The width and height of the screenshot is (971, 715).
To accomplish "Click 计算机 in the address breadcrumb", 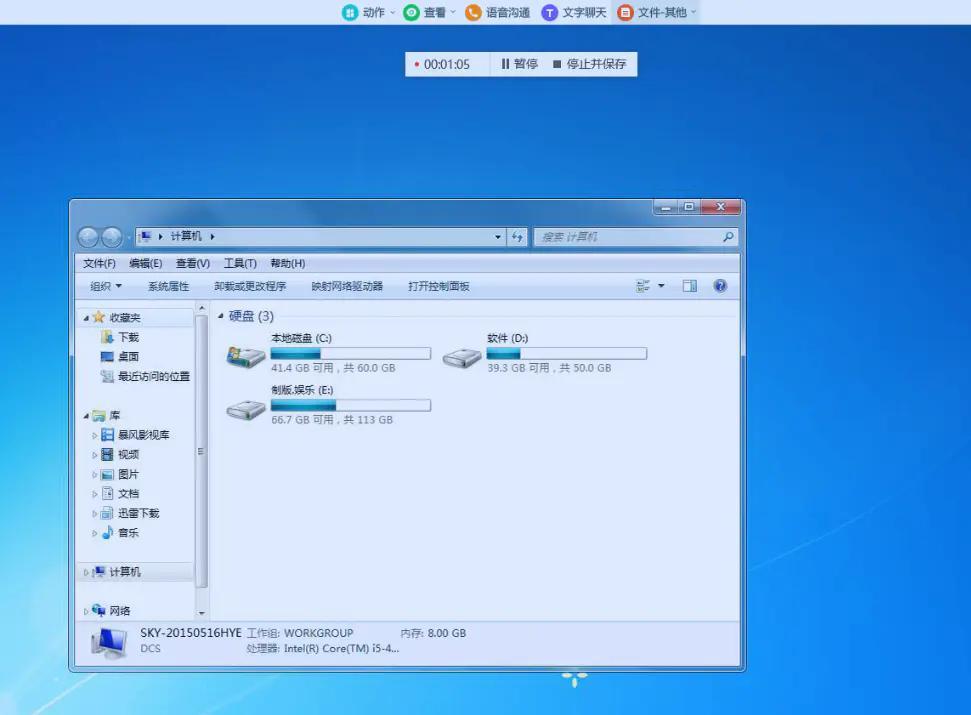I will click(x=186, y=236).
